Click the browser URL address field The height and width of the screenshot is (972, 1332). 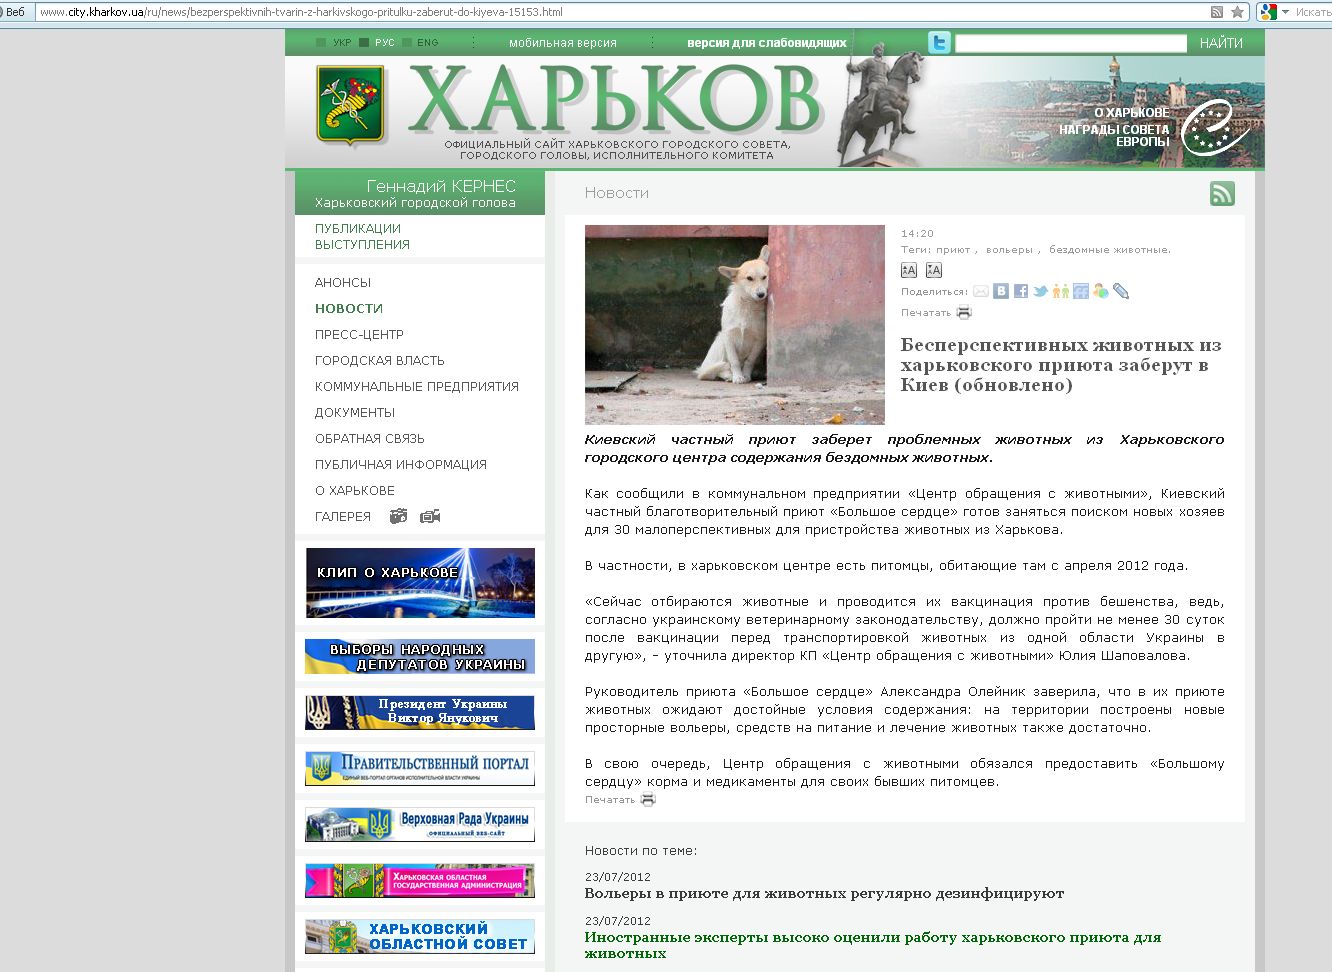point(620,12)
